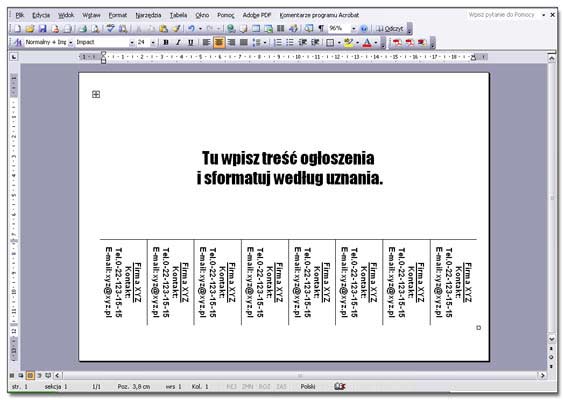Viewport: 565px width, 400px height.
Task: Click the Odczyt reading layout button
Action: [x=390, y=28]
